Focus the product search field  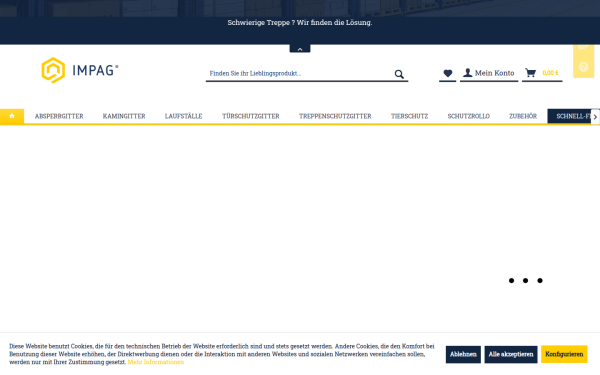300,73
